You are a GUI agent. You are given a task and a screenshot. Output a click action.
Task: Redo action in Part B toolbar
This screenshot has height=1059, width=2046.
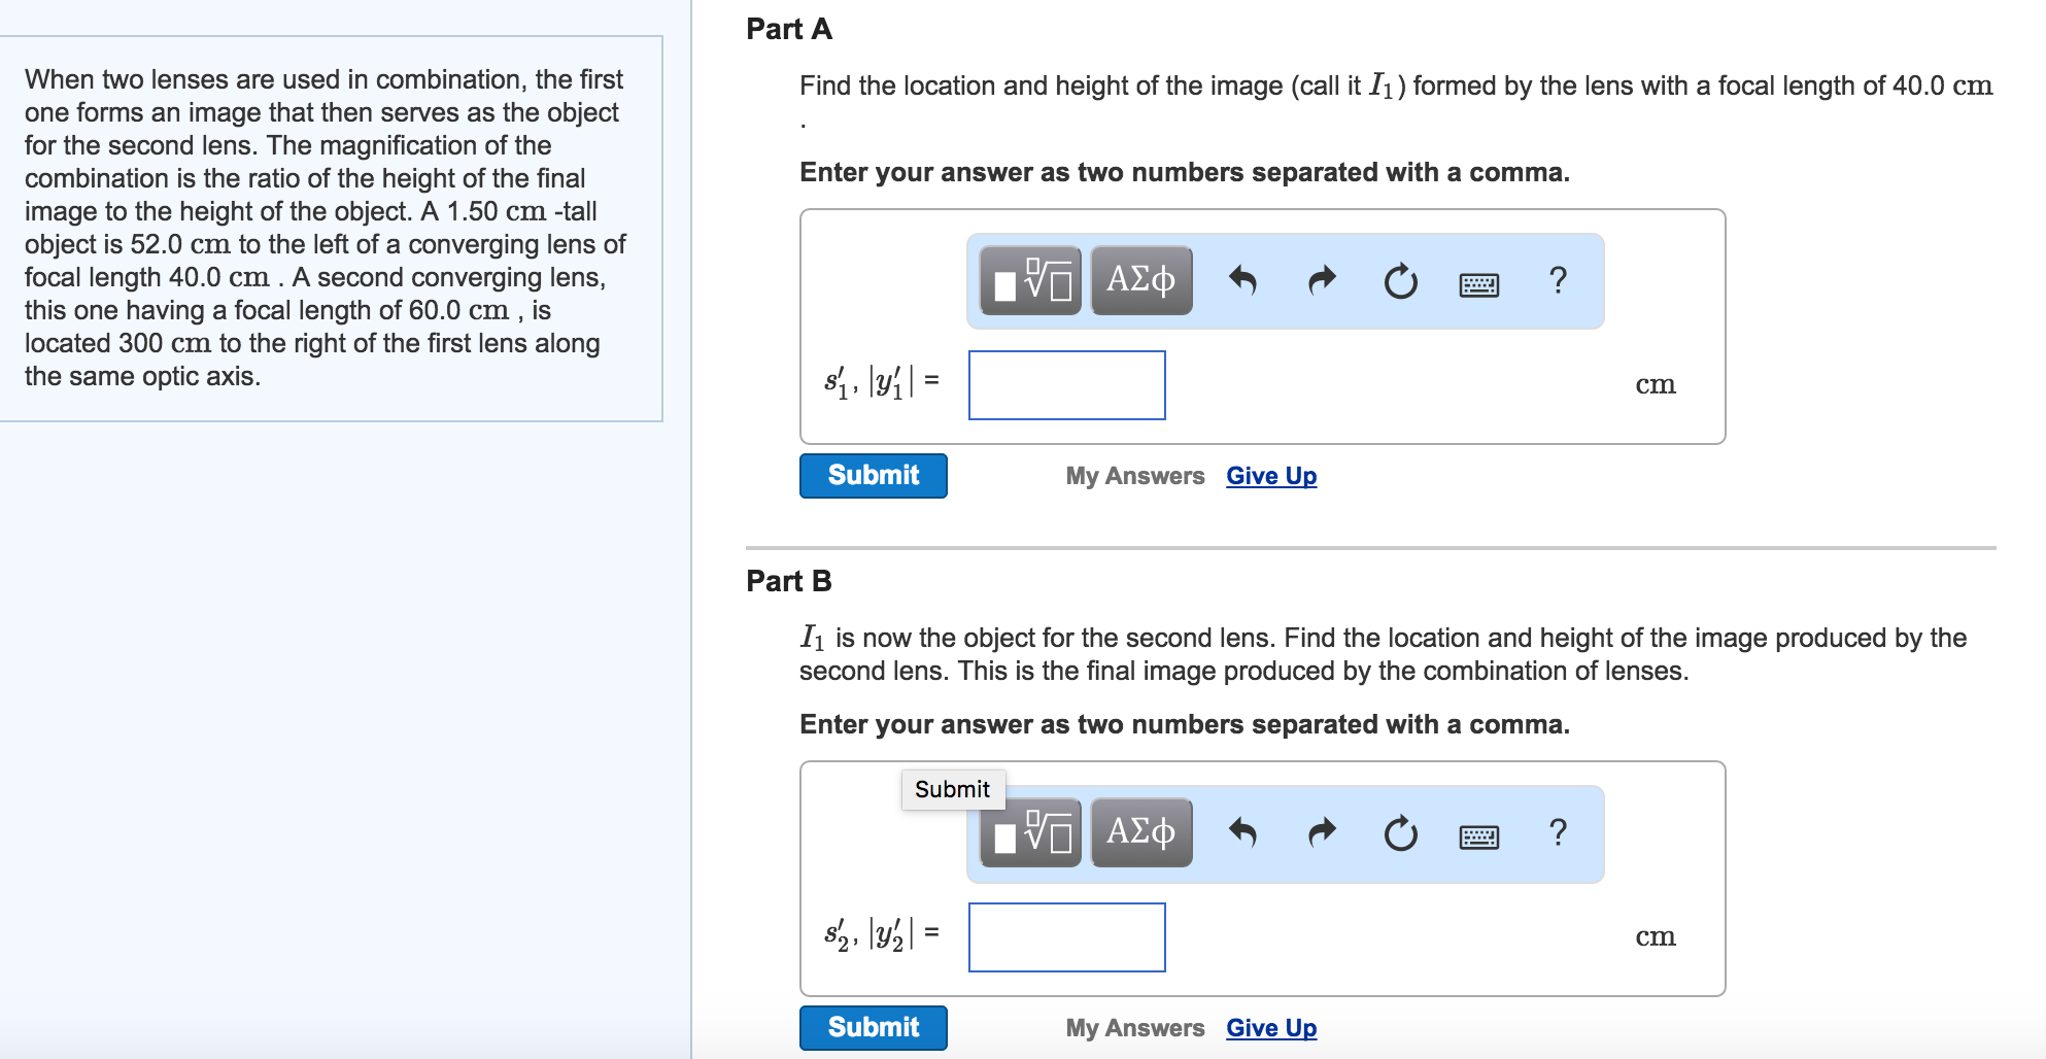coord(1320,833)
